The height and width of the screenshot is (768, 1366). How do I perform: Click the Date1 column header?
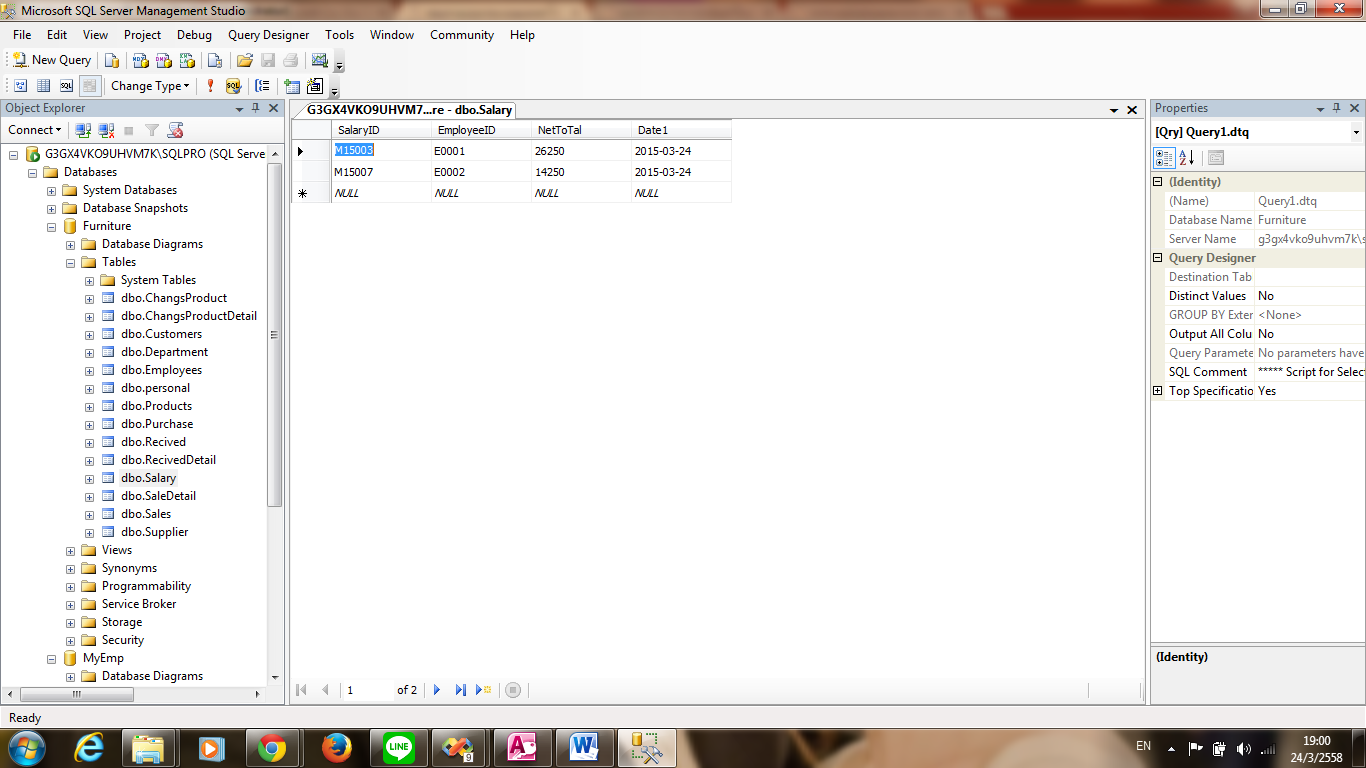681,130
